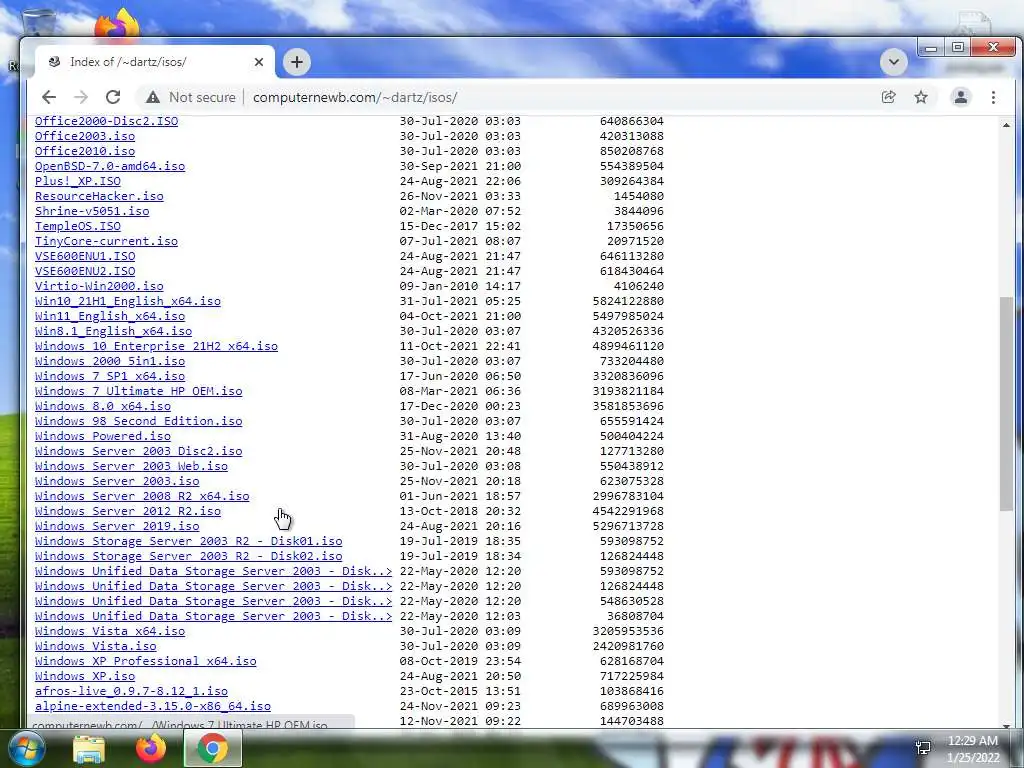The height and width of the screenshot is (768, 1024).
Task: Click the scrollbar down arrow
Action: [x=1006, y=725]
